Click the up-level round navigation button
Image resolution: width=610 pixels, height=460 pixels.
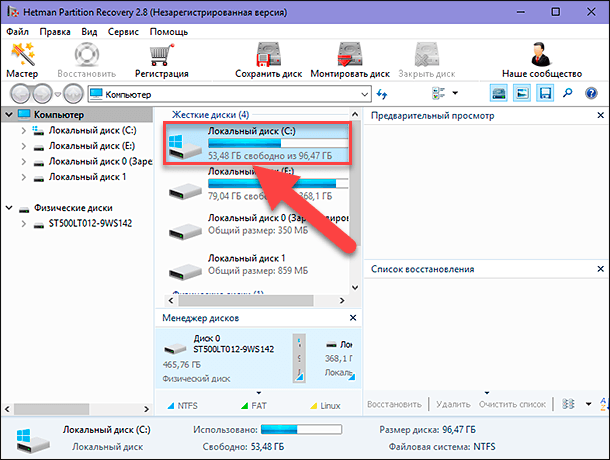point(73,94)
